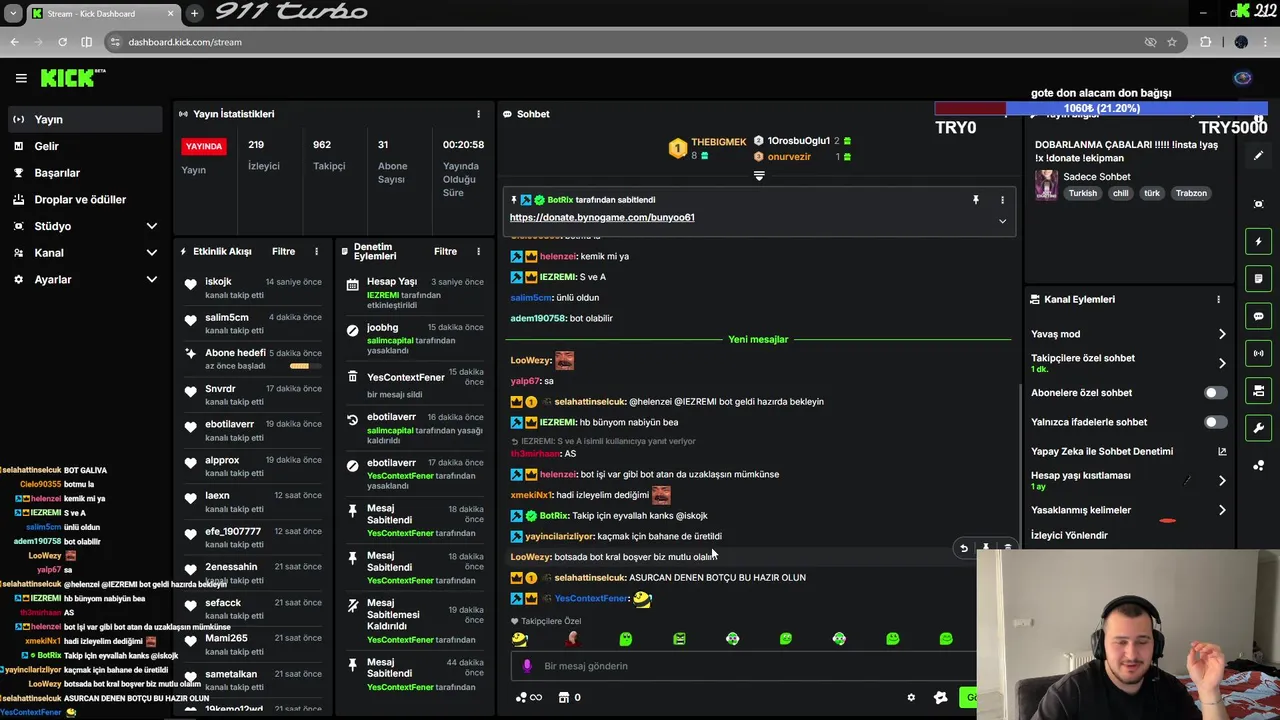Image resolution: width=1280 pixels, height=720 pixels.
Task: Click the document notes sidebar icon
Action: [x=1258, y=279]
